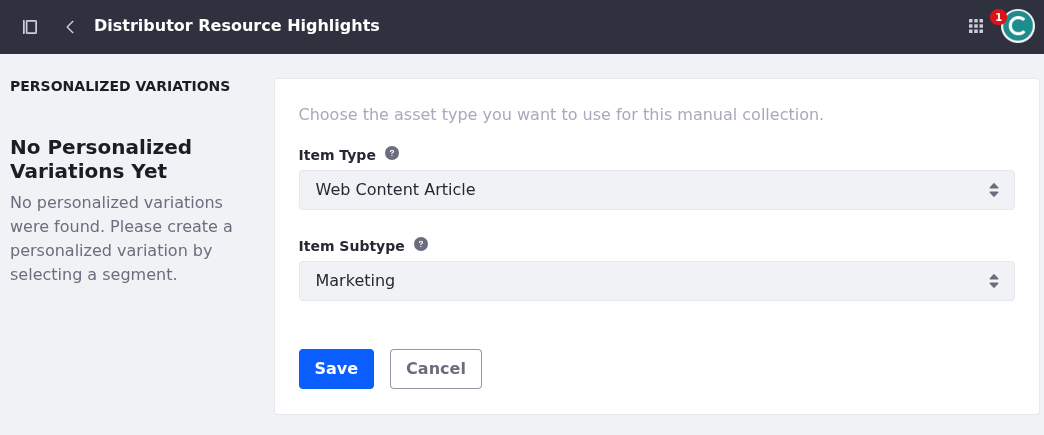Toggle the product menu sidebar icon

point(30,27)
